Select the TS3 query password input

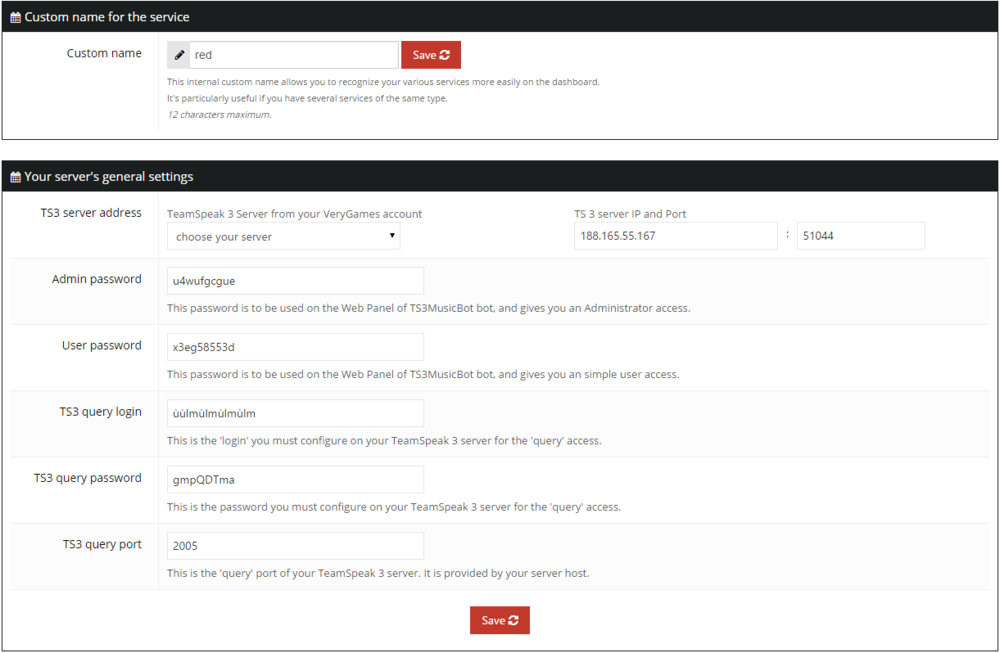[x=295, y=479]
